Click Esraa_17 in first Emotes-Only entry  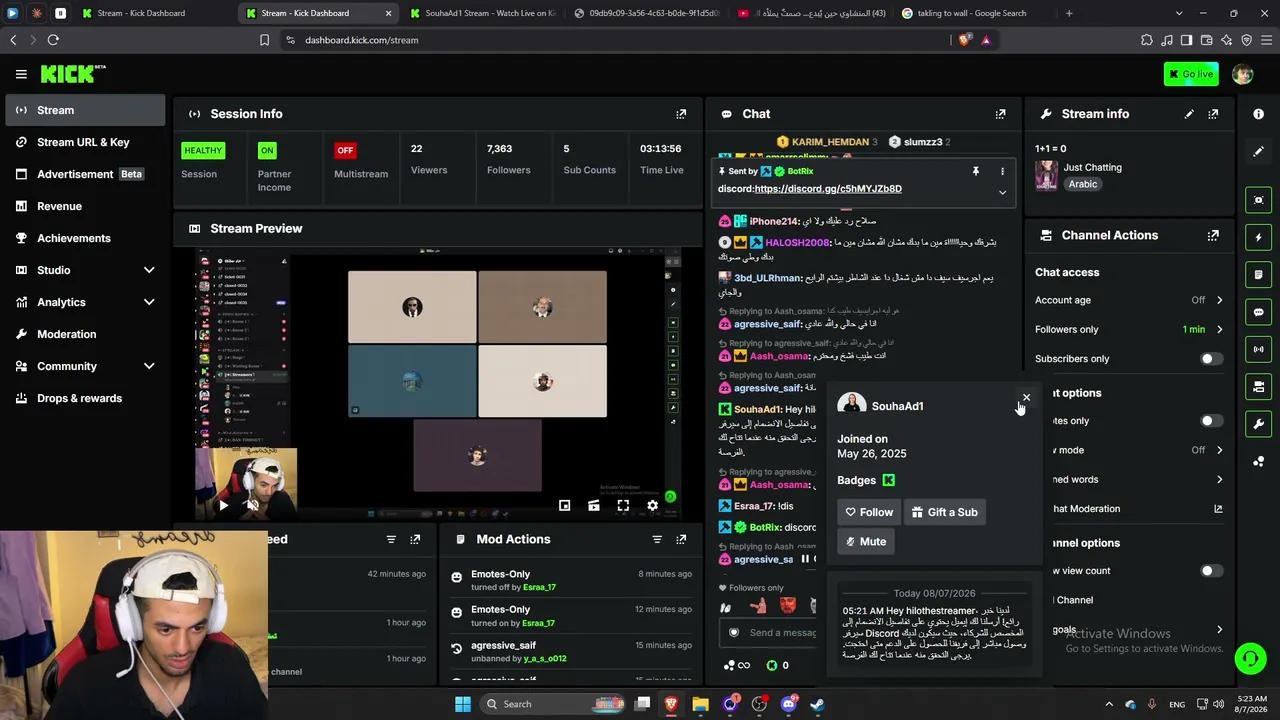[x=539, y=587]
